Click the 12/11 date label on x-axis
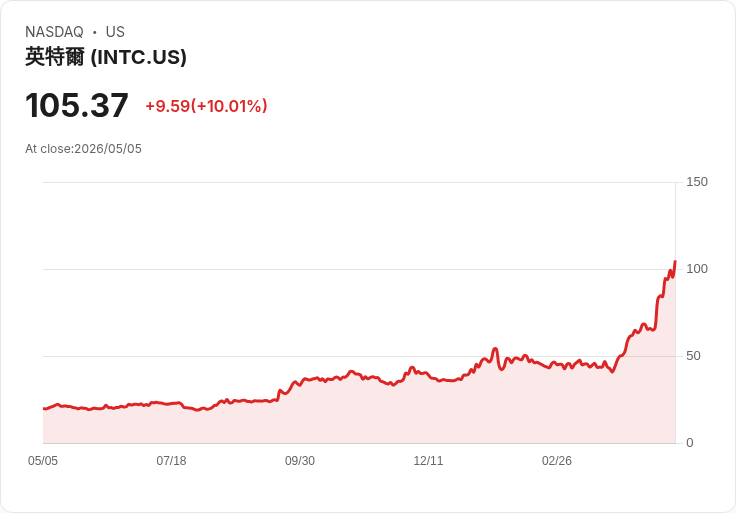The image size is (736, 513). 428,460
